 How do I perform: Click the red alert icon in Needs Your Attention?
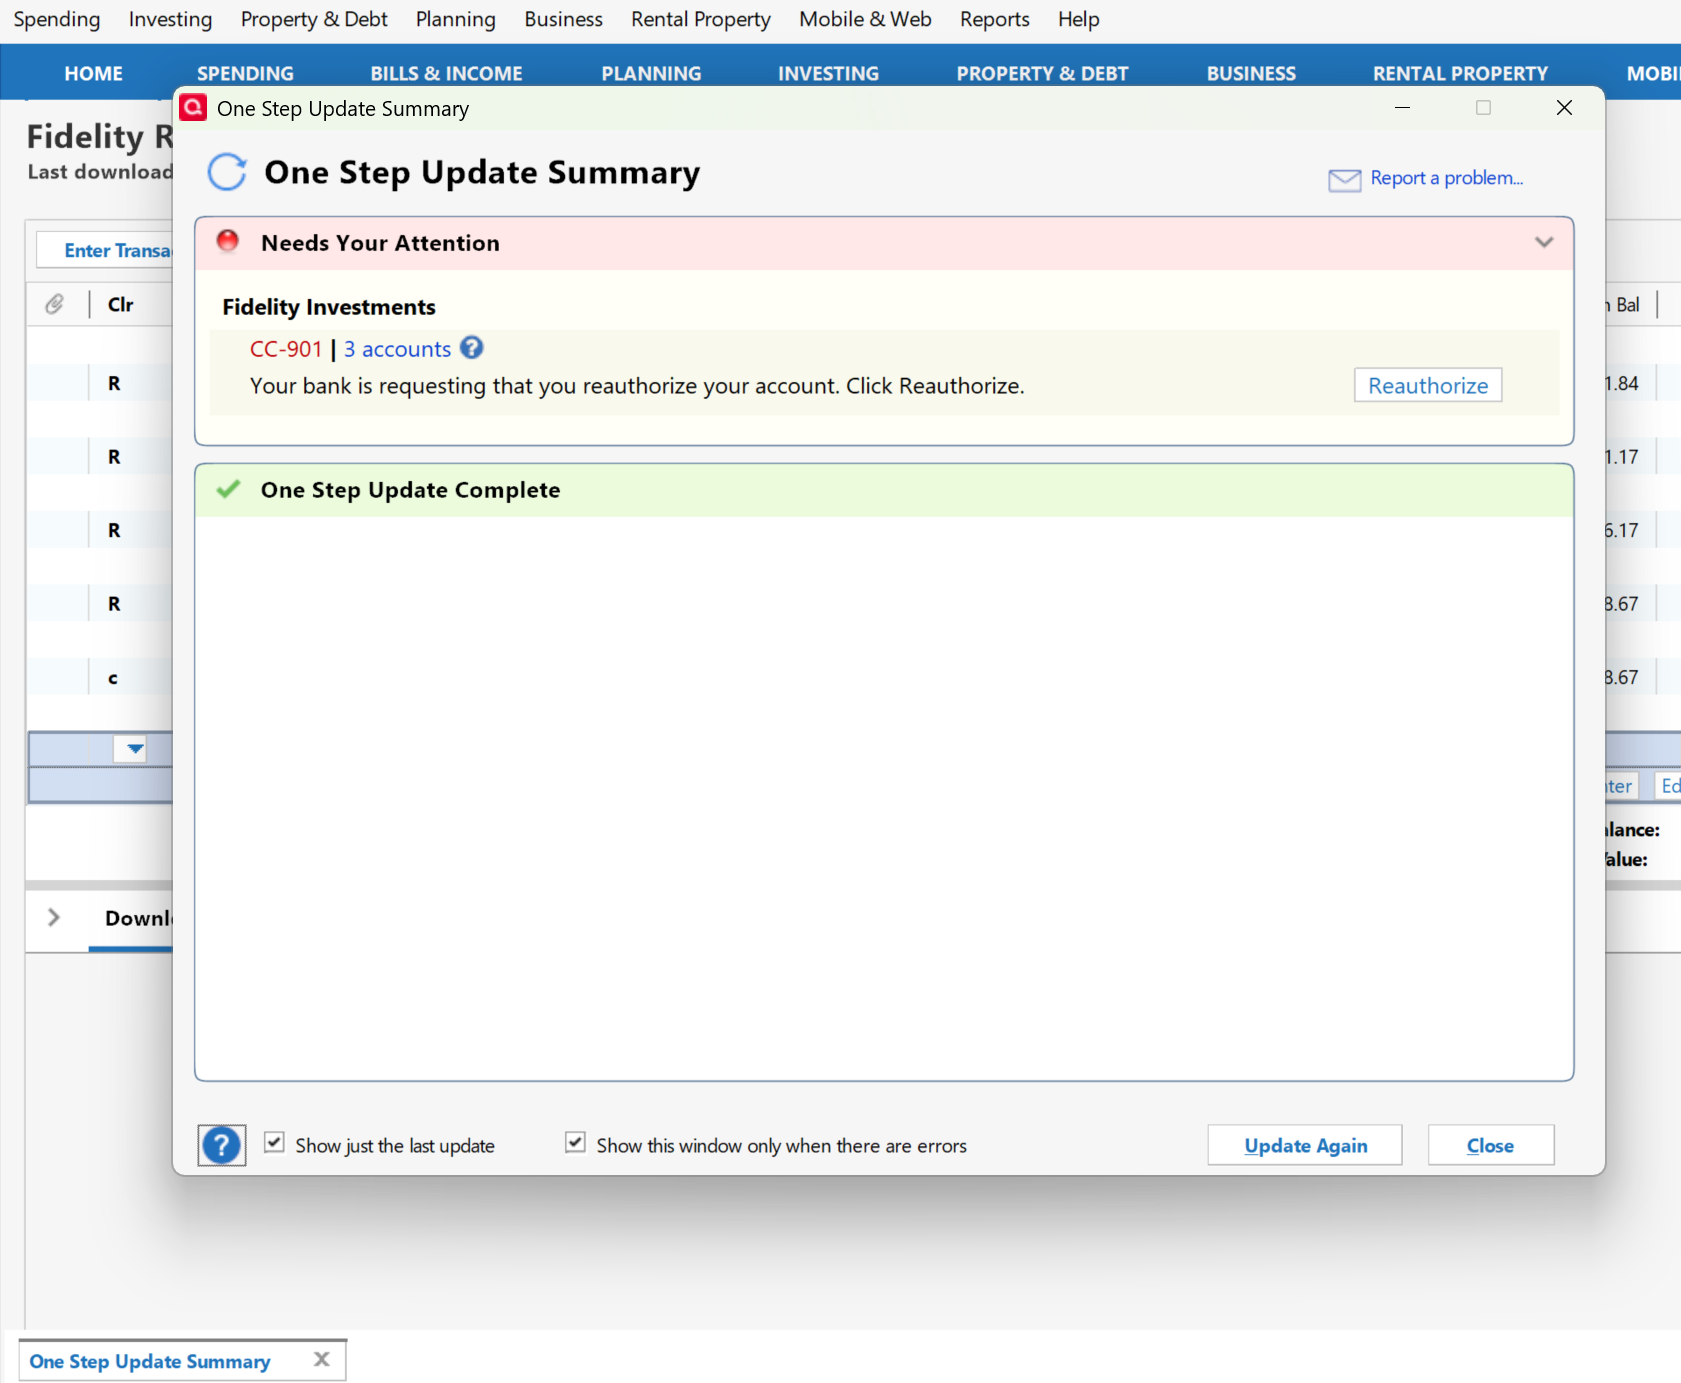pyautogui.click(x=228, y=241)
